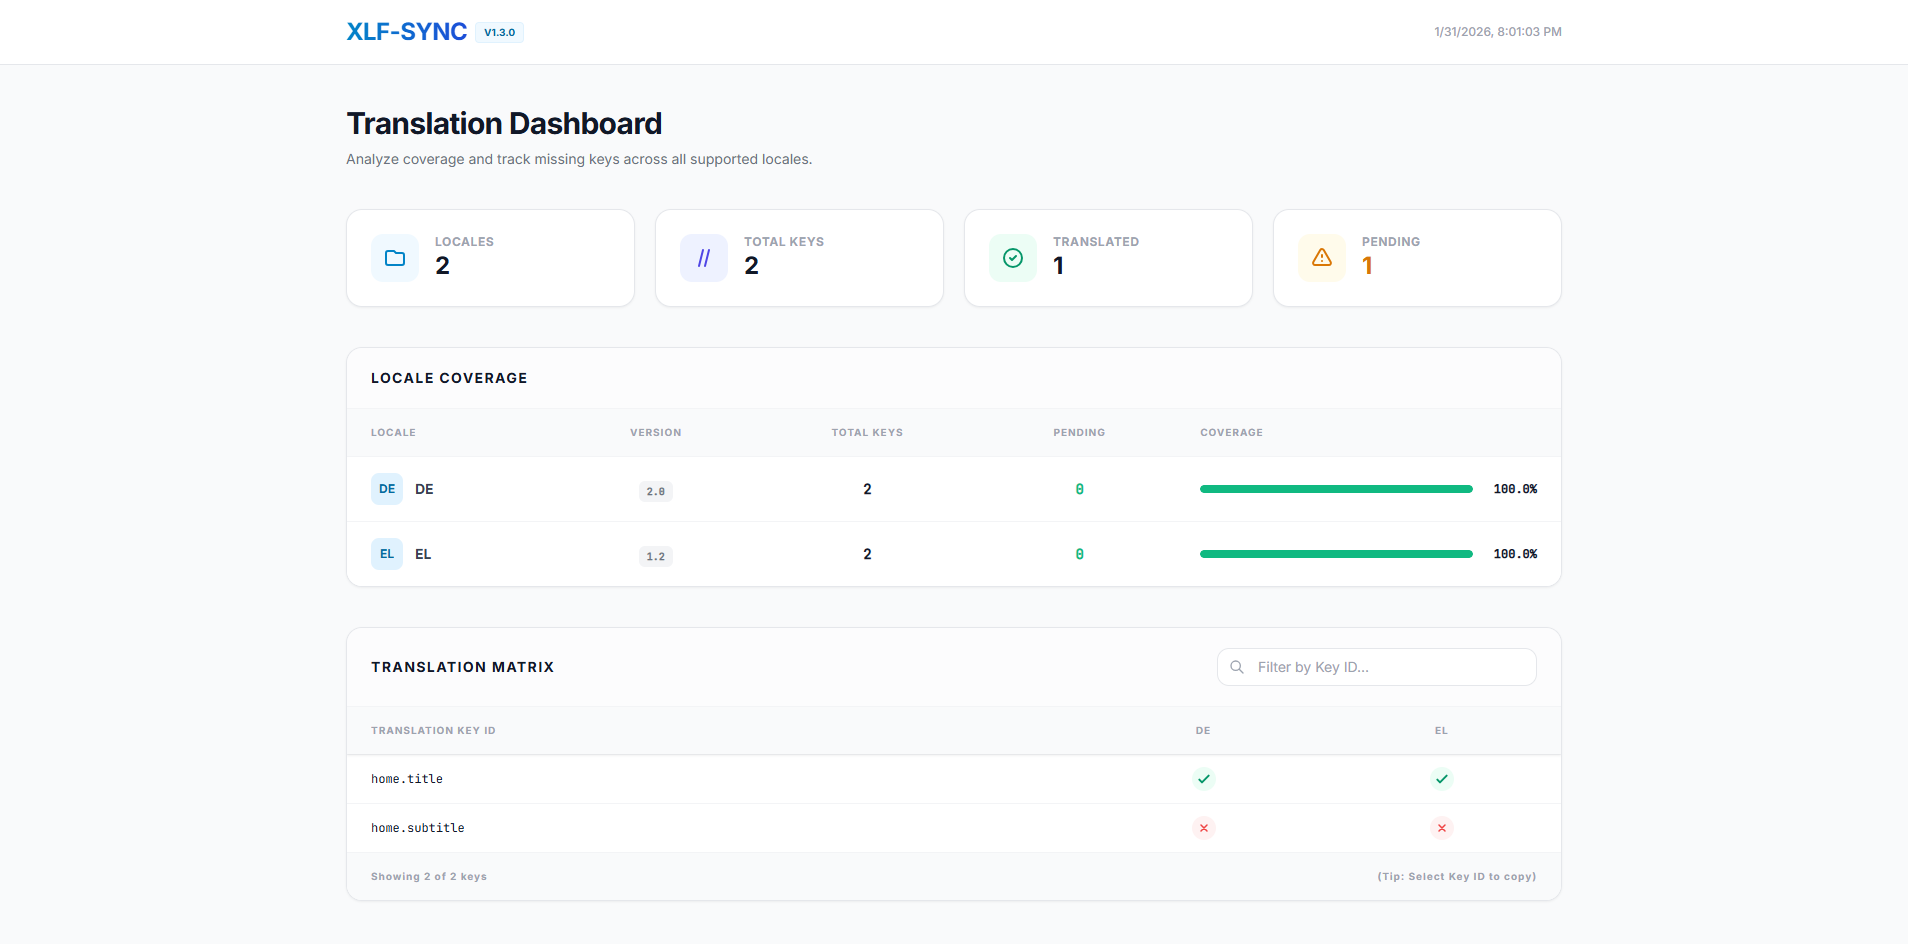Click the Translated checkmark circle icon

(x=1013, y=257)
